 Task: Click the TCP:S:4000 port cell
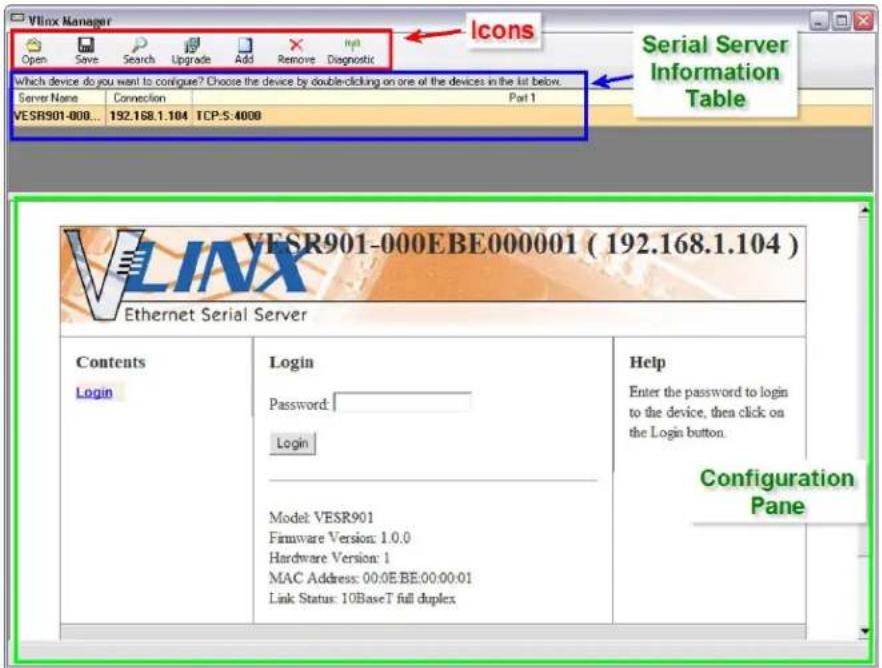(228, 116)
